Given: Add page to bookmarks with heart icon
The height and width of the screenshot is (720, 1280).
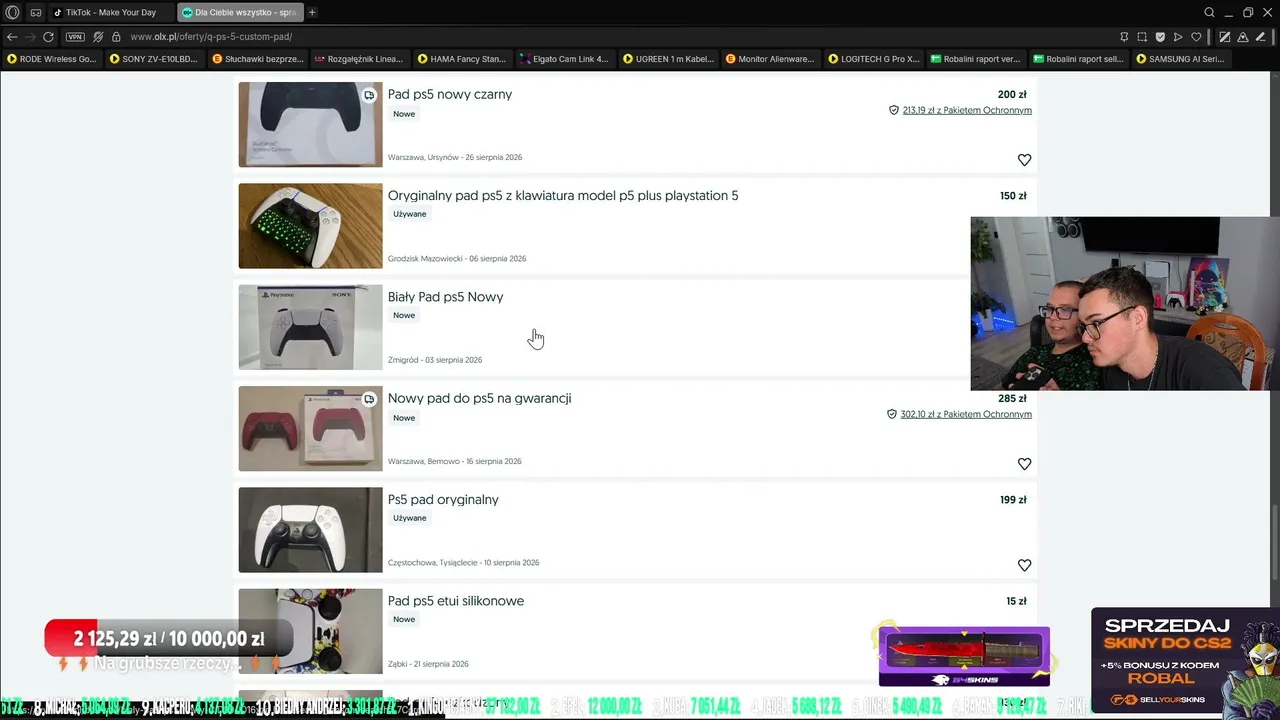Looking at the screenshot, I should coord(1196,37).
